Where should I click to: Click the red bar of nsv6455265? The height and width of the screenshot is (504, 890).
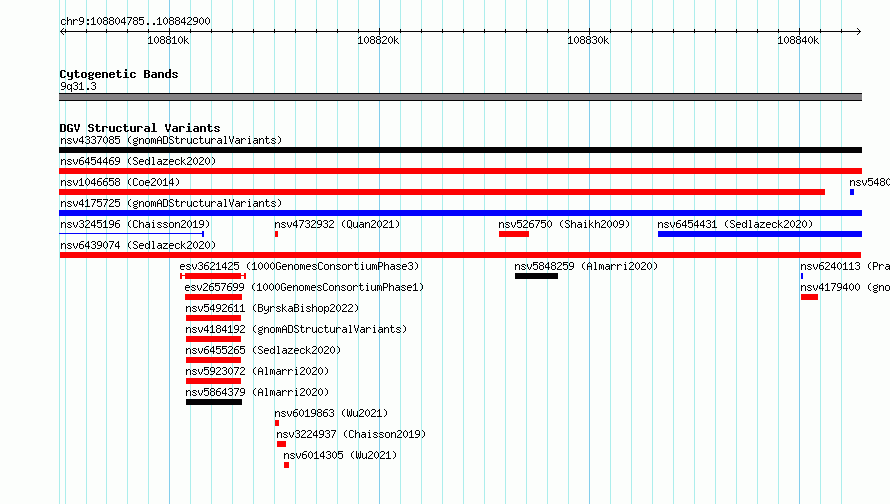(213, 360)
